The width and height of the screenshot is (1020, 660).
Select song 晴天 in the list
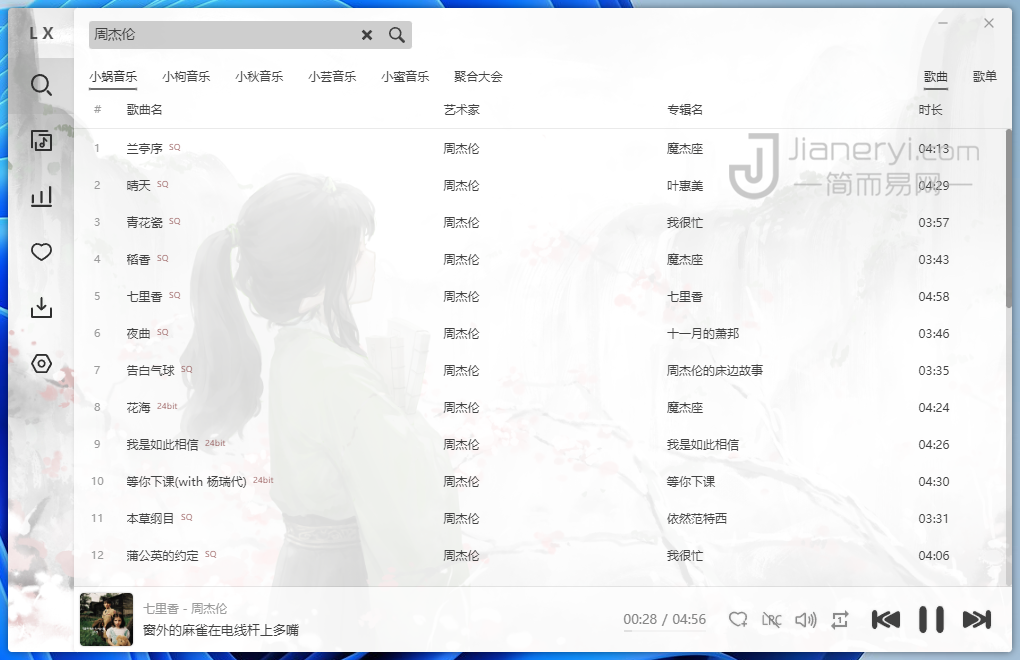pos(138,186)
